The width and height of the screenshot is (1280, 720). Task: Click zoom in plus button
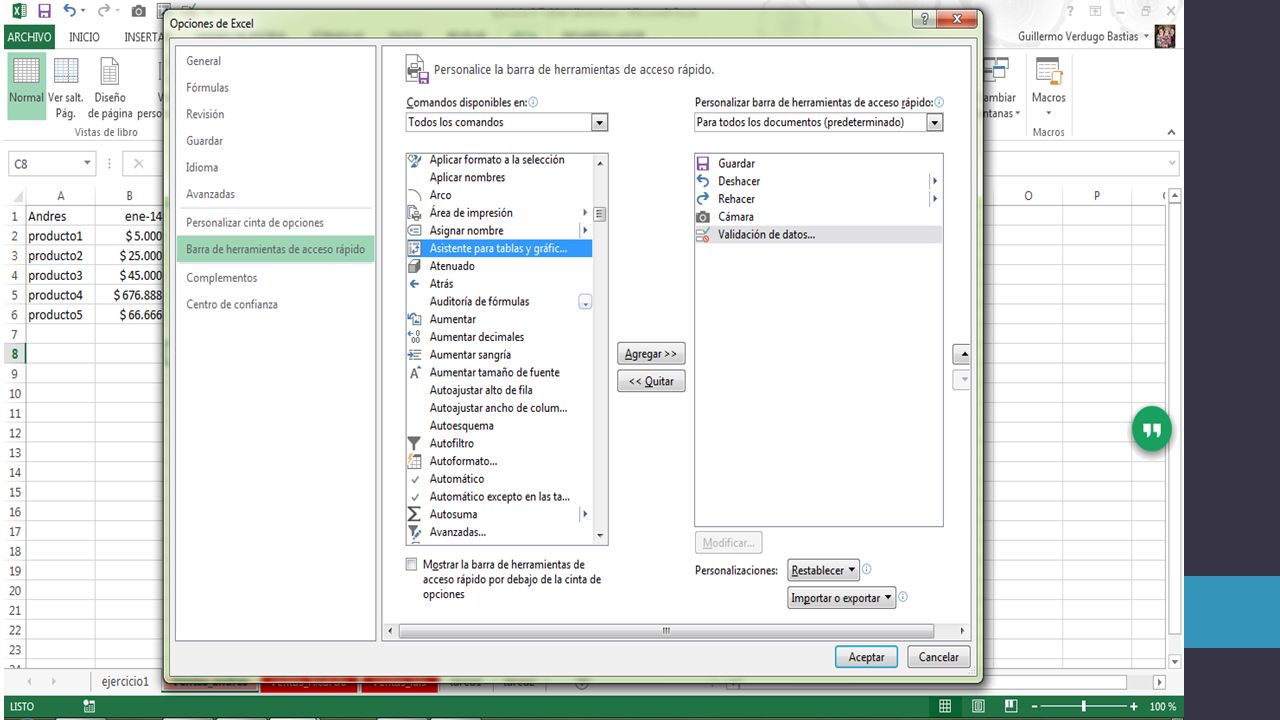tap(1133, 706)
